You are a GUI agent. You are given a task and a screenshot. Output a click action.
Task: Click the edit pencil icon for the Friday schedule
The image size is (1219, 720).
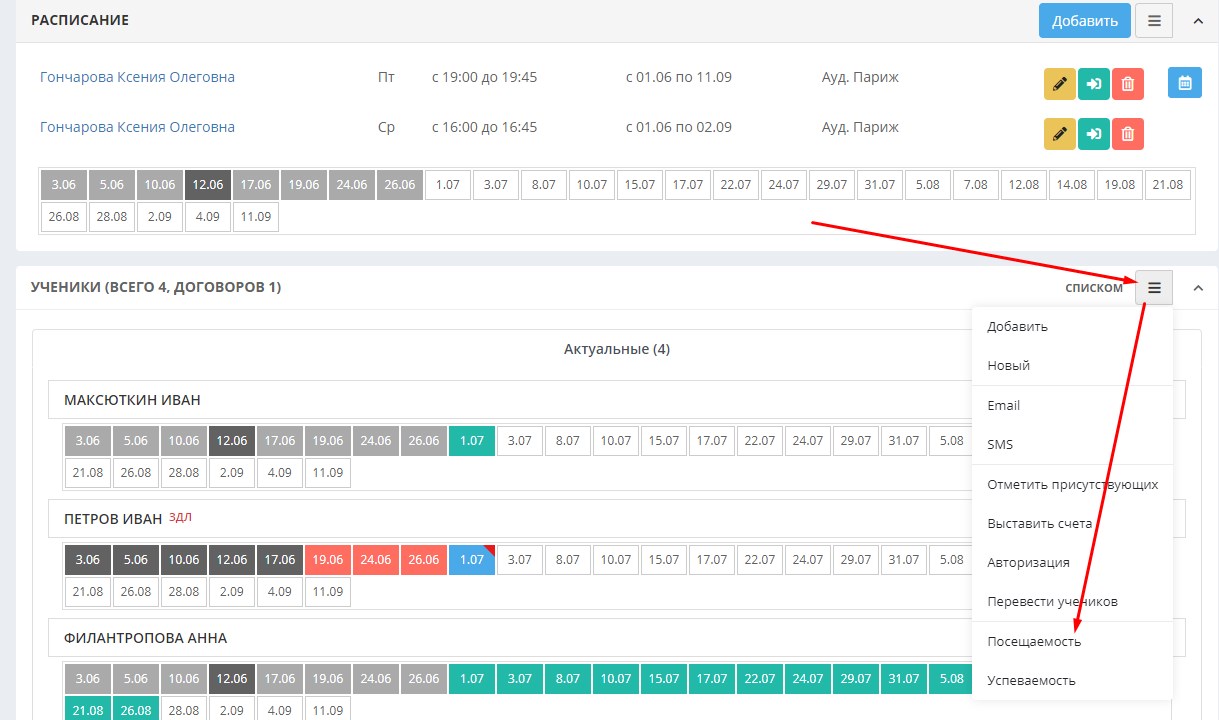tap(1060, 84)
